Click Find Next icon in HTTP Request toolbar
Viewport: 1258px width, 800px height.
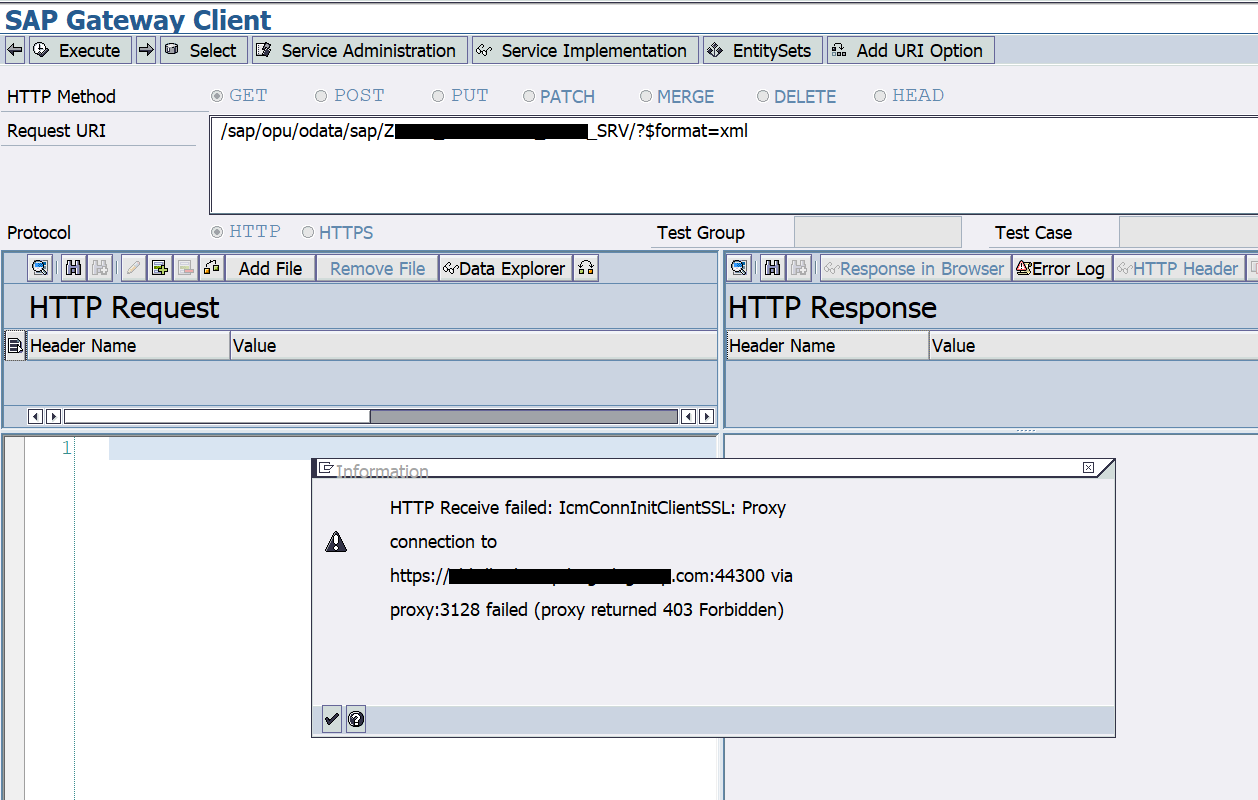pos(99,268)
